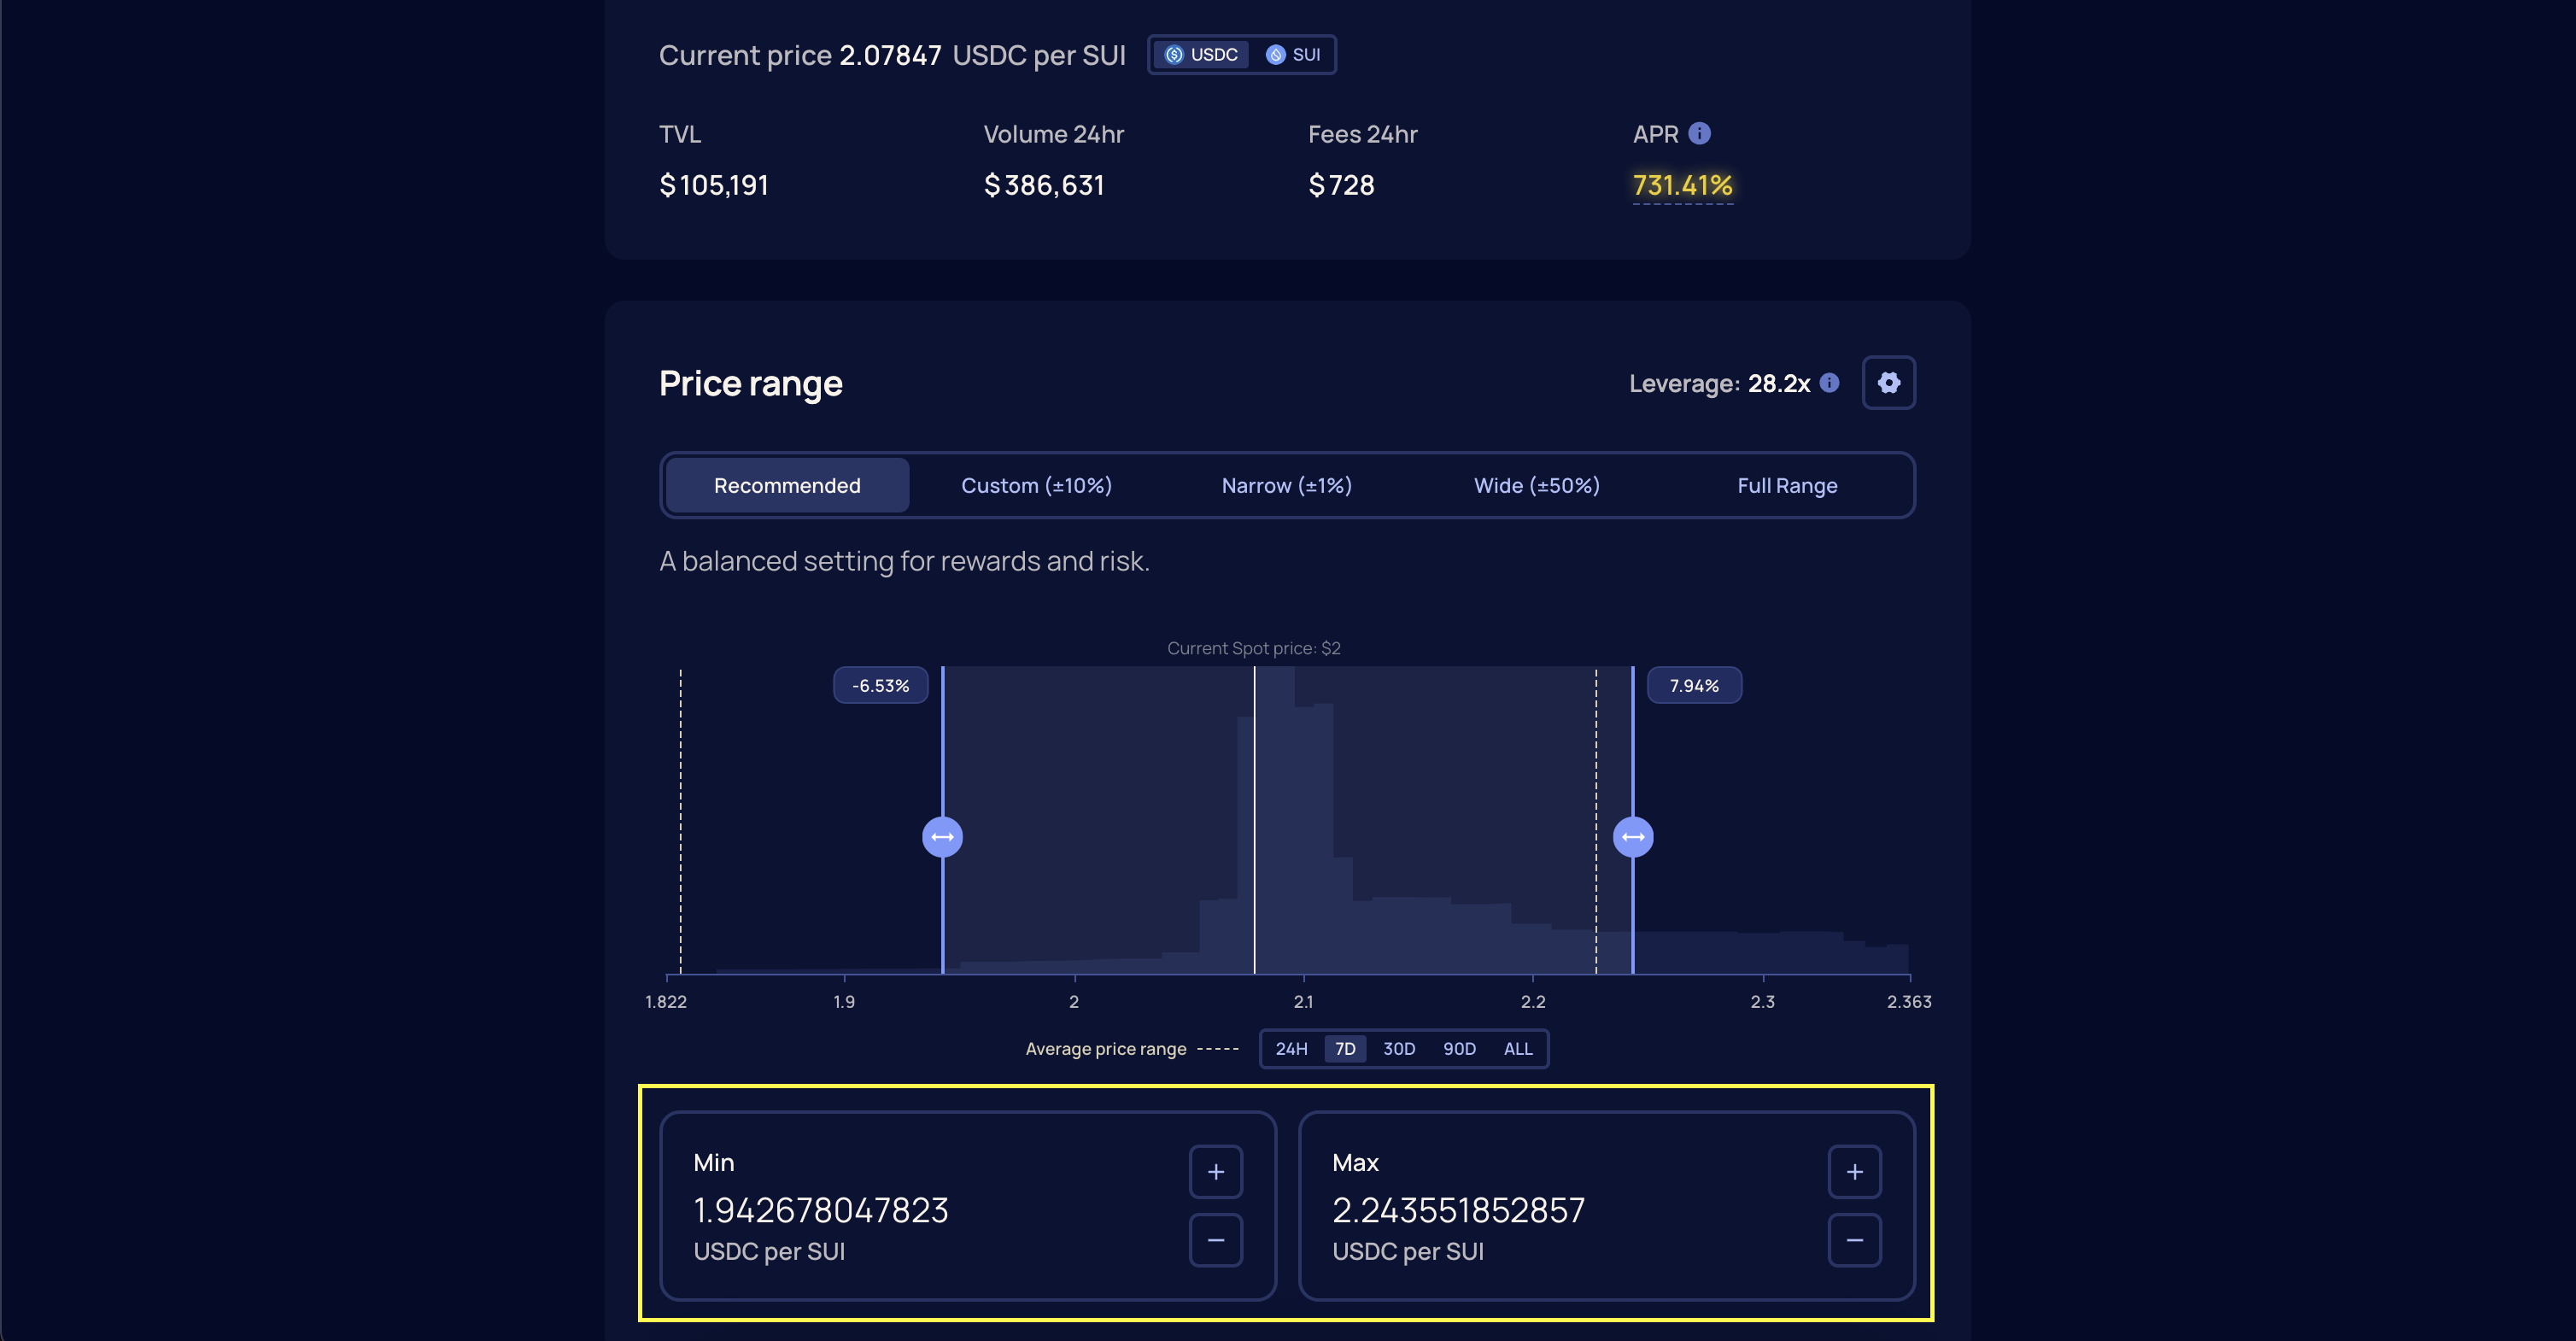Screen dimensions: 2576x1341
Task: Select Custom (±10%) range tab
Action: pos(1036,485)
